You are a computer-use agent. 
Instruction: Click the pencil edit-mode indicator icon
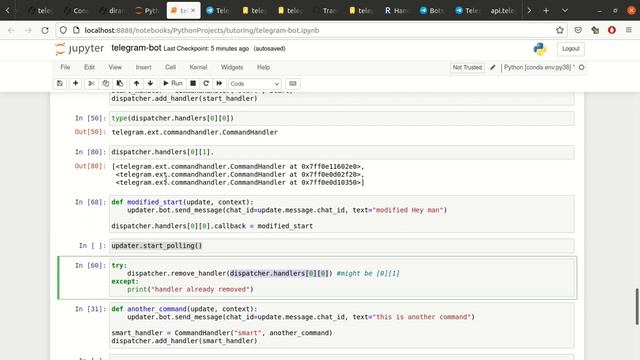493,67
